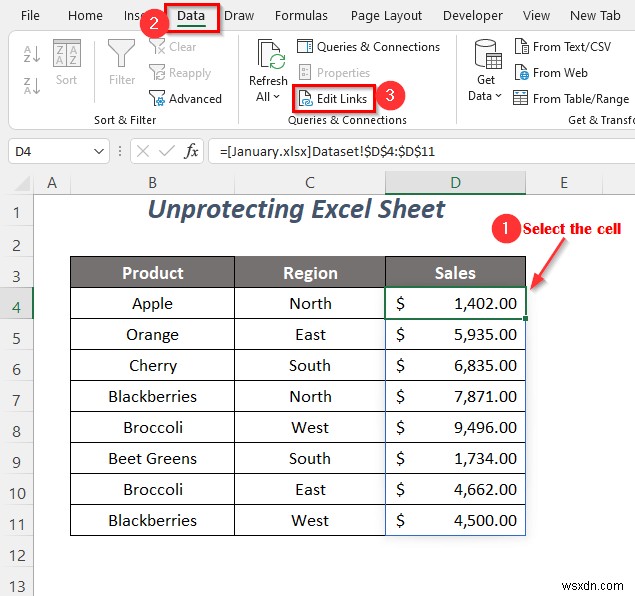The height and width of the screenshot is (596, 635).
Task: Click the Refresh All icon
Action: [271, 54]
